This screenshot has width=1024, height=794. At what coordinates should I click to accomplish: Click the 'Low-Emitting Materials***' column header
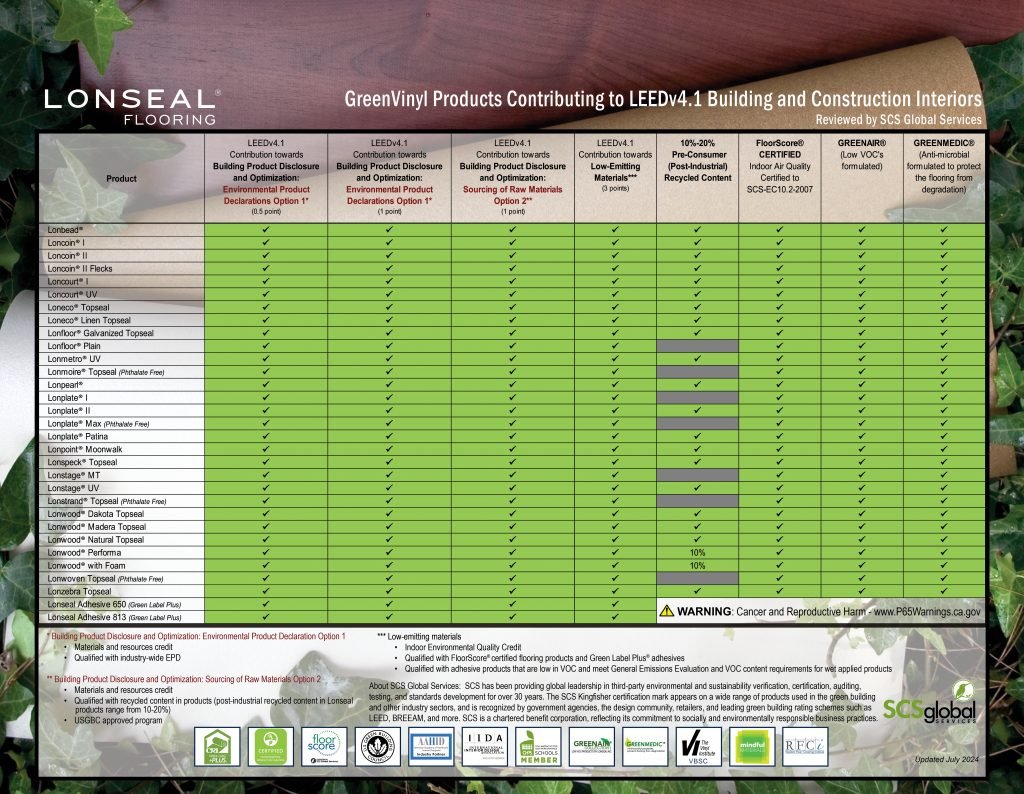615,172
